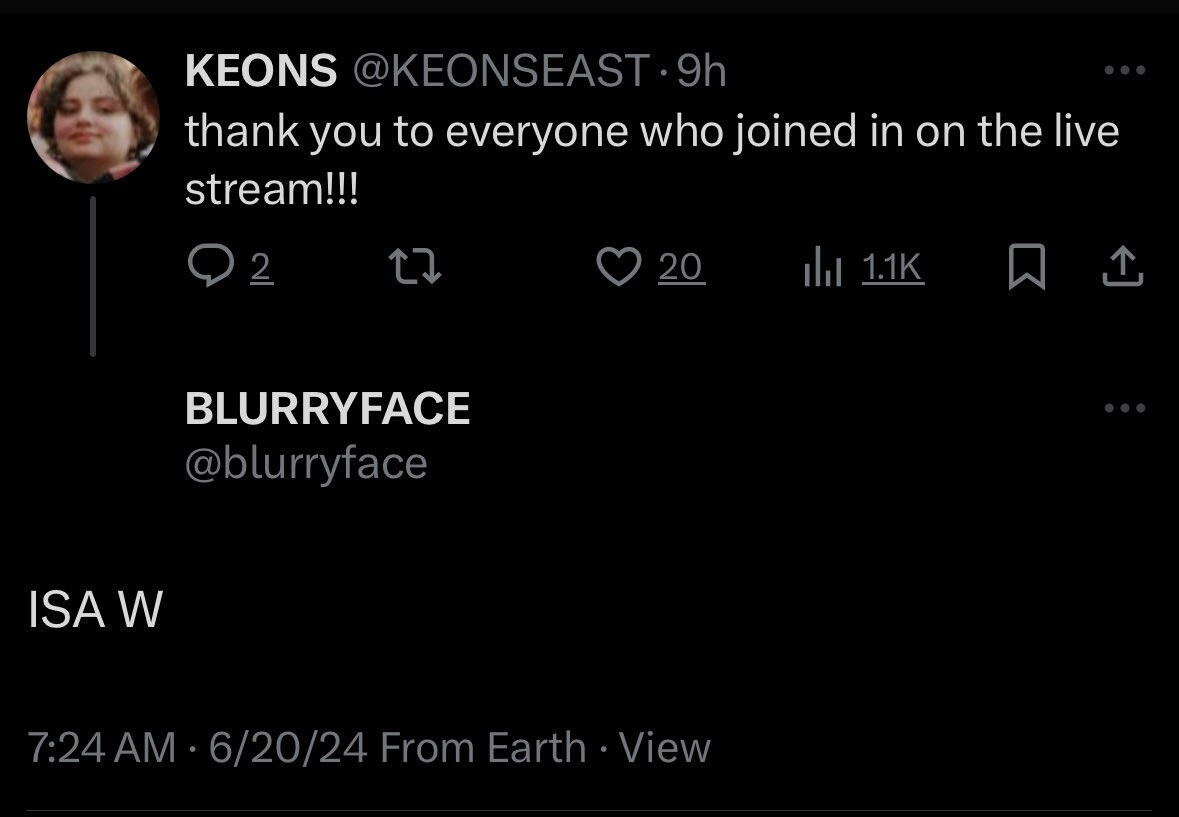Viewport: 1179px width, 817px height.
Task: Click the reply count 2
Action: pos(259,267)
